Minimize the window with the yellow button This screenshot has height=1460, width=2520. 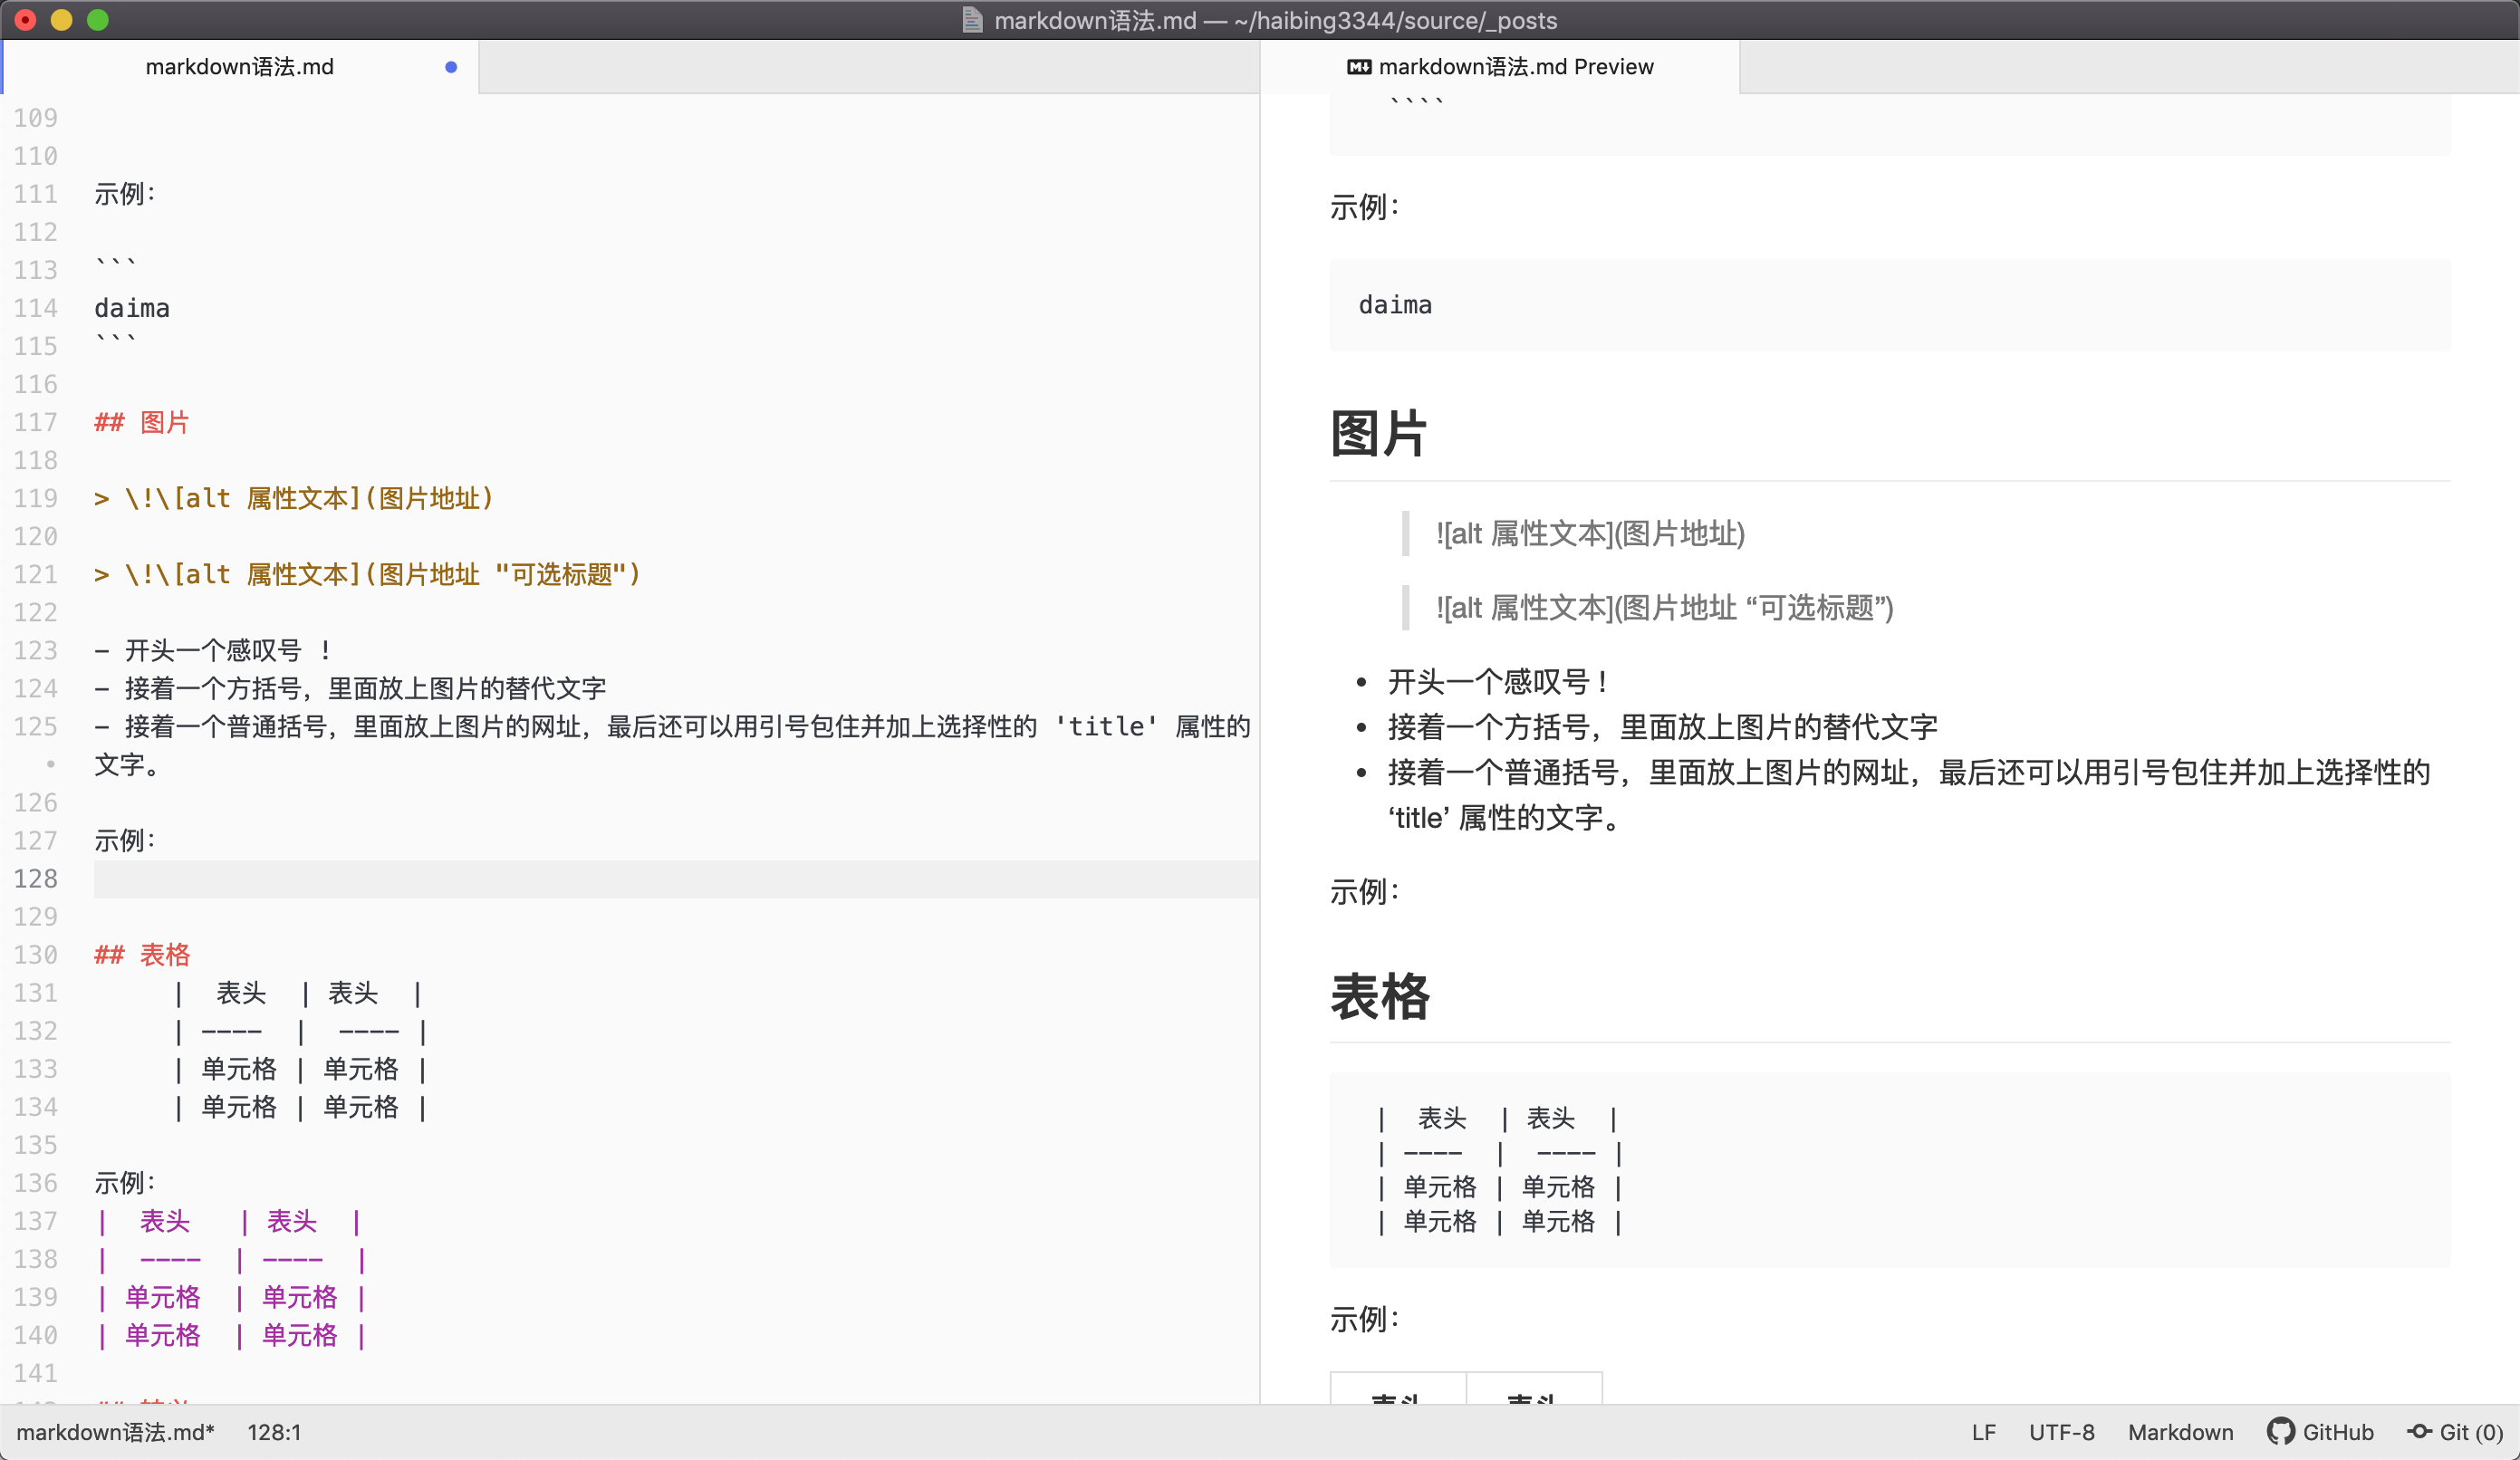62,20
